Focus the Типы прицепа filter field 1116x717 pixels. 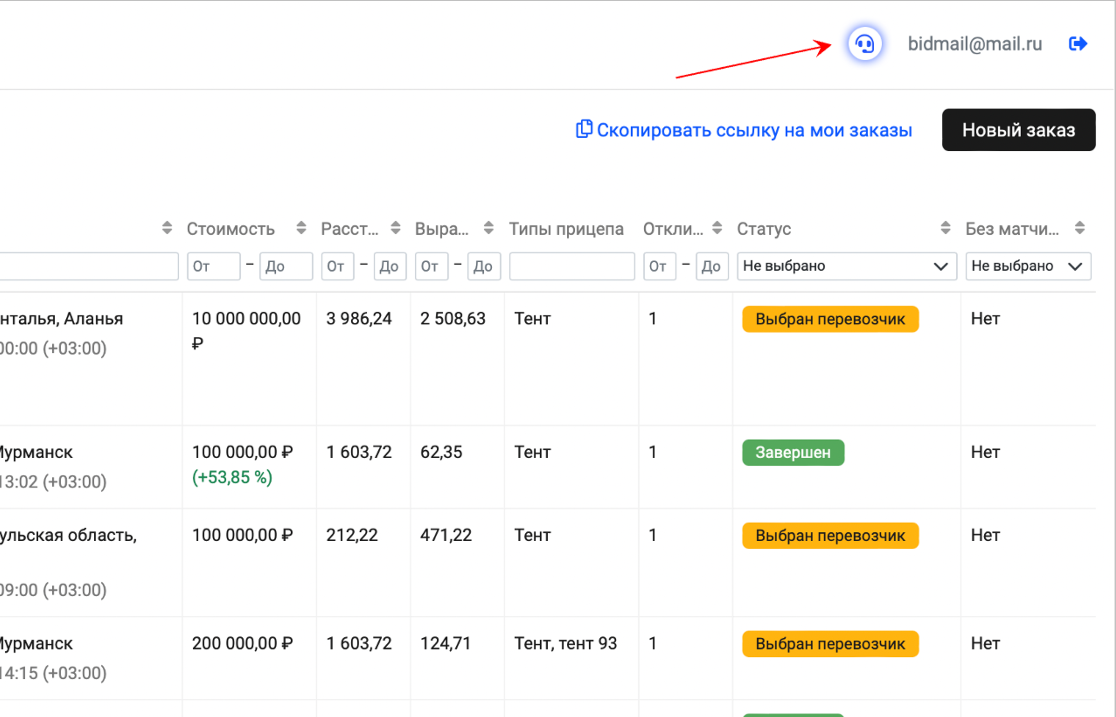(x=572, y=266)
